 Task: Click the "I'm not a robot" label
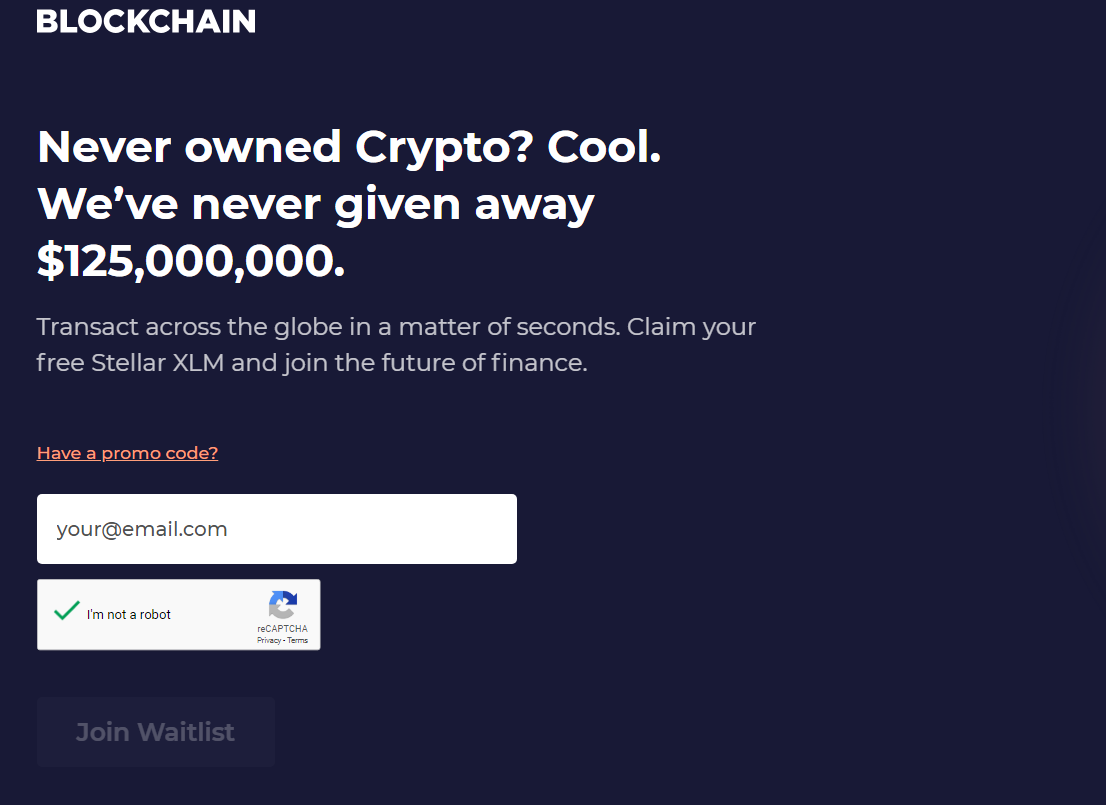click(129, 615)
